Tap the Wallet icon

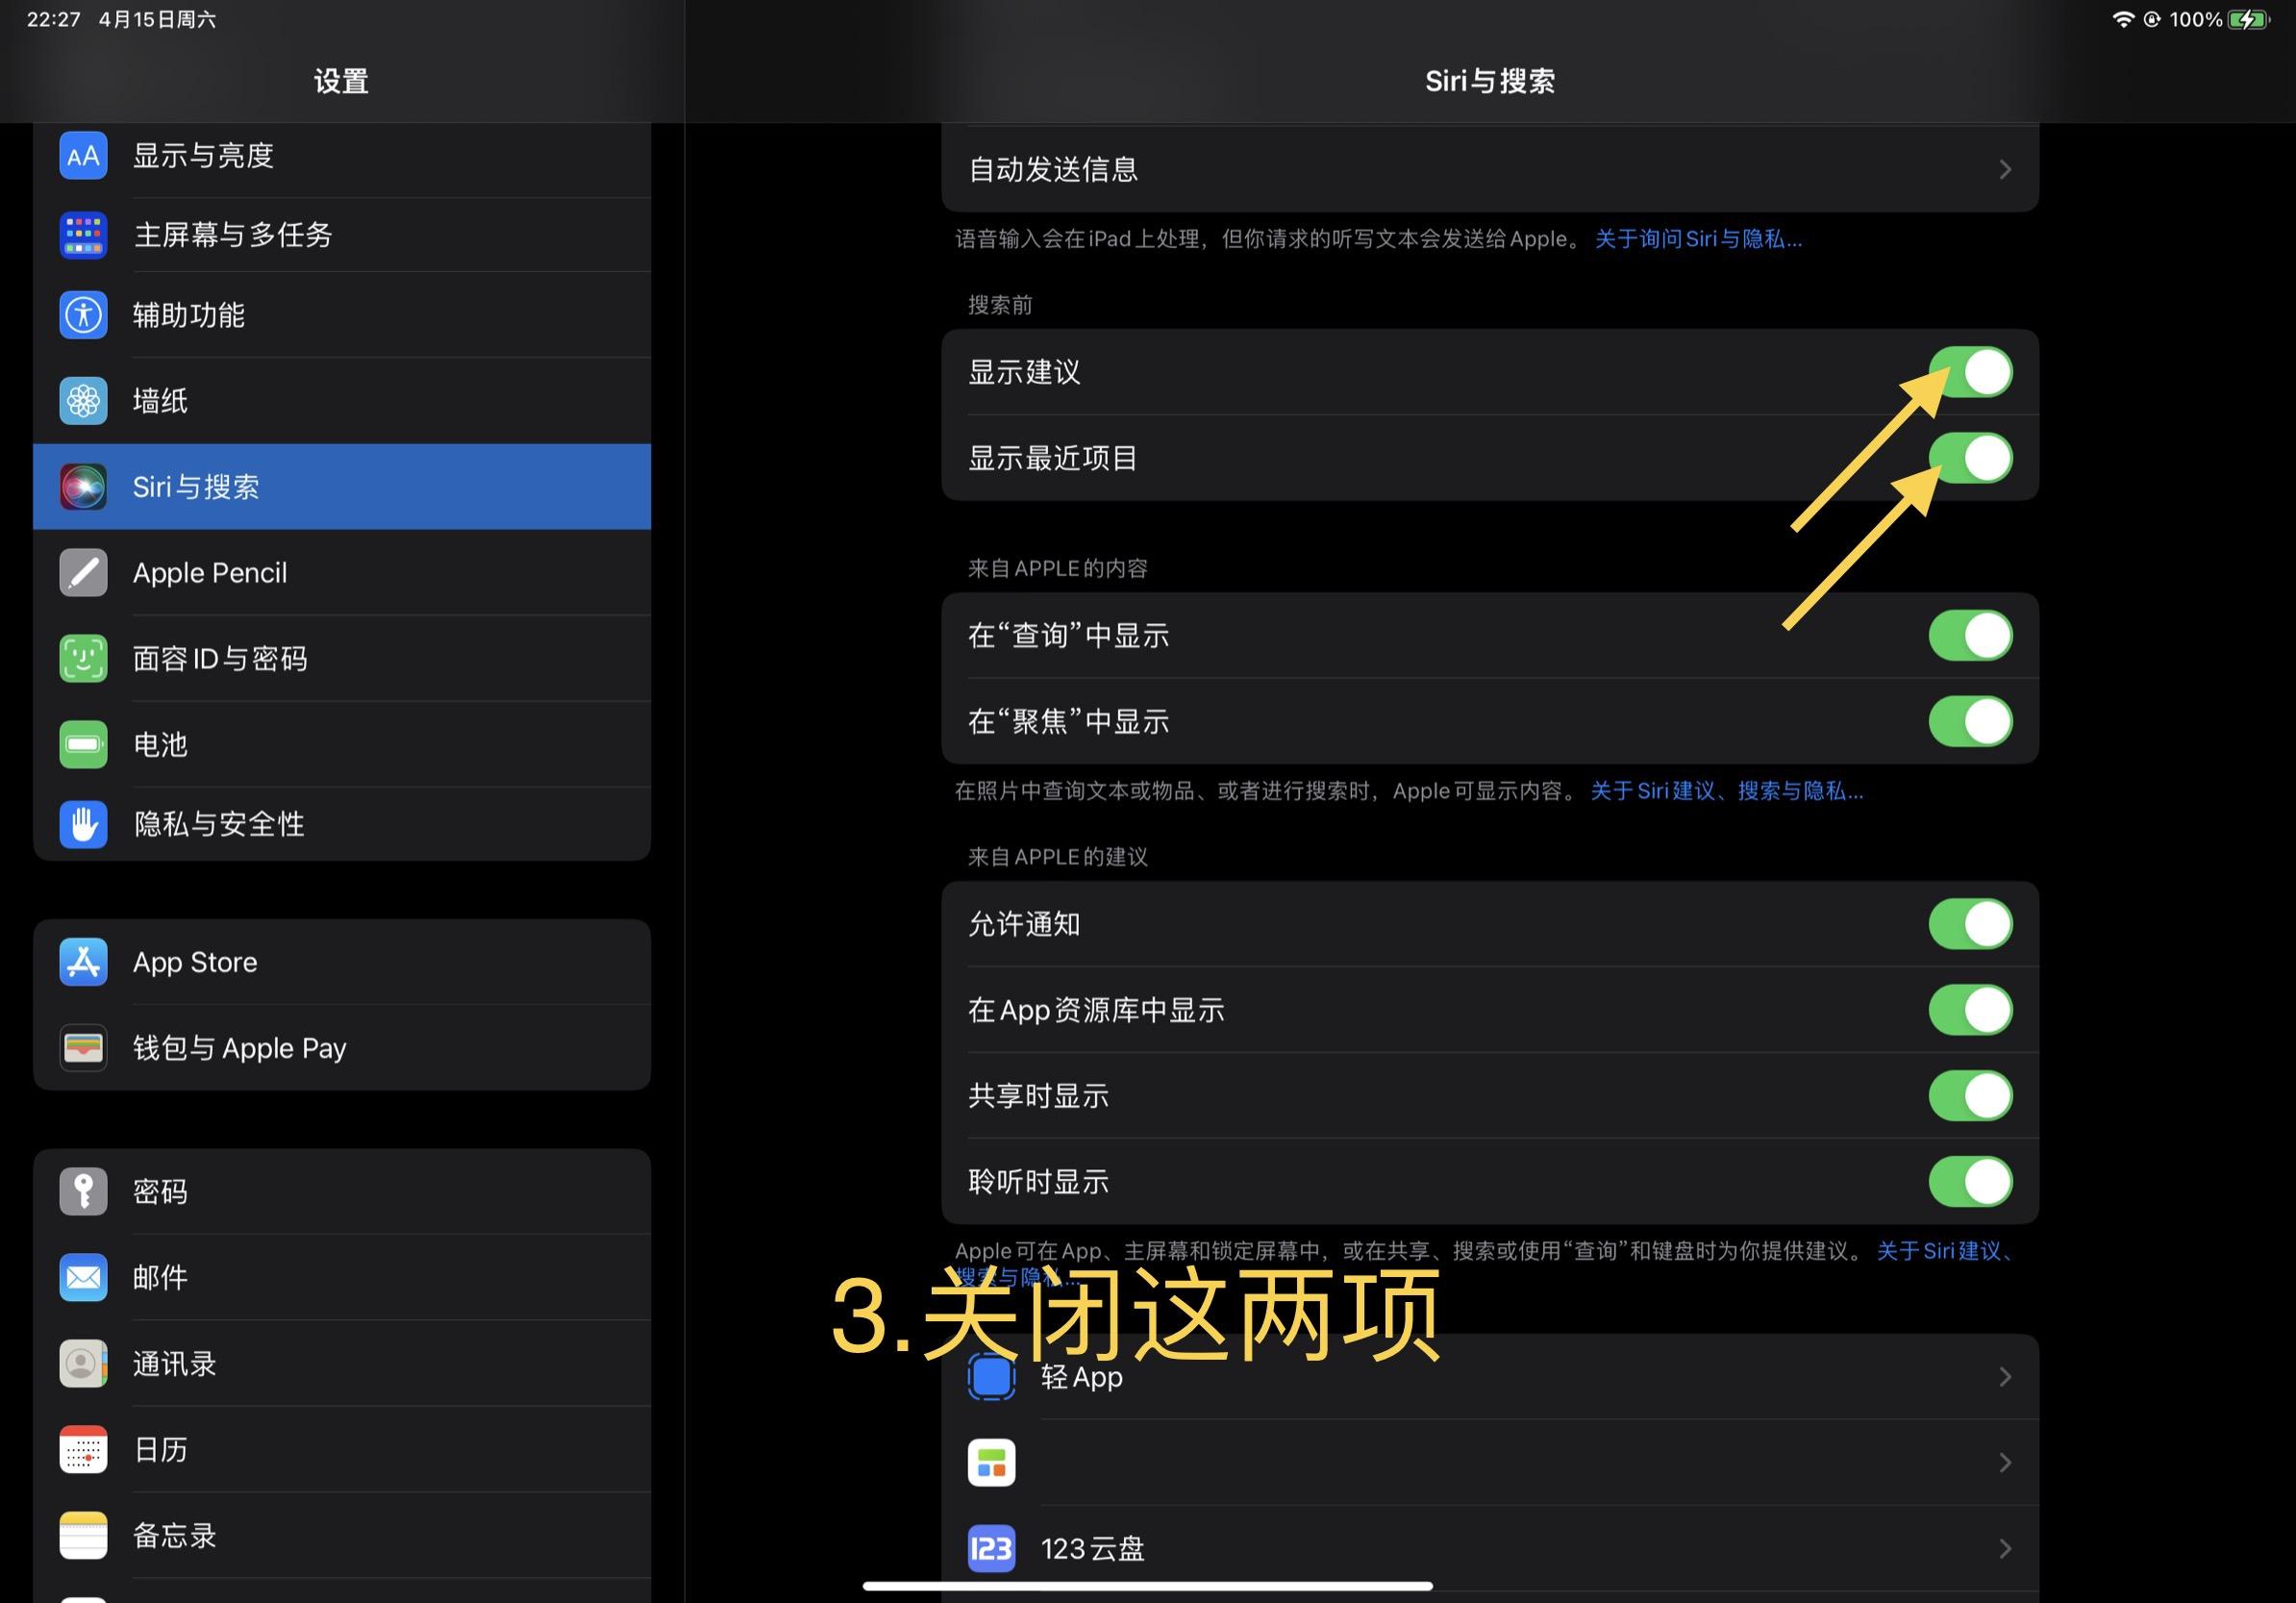83,1048
